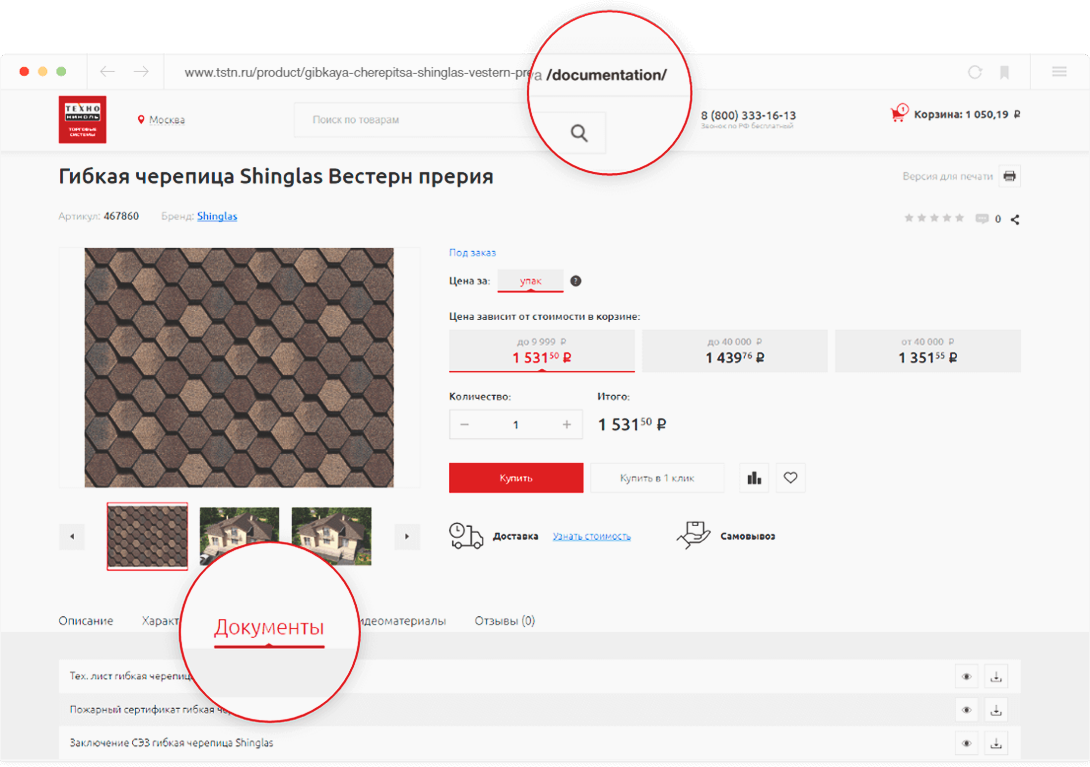Preview Заключение СЭЗ with eye icon

(x=966, y=743)
